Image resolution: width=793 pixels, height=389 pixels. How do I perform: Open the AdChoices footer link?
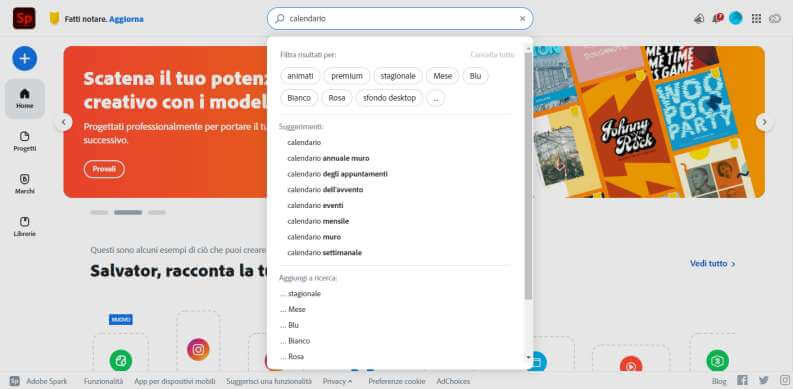click(x=453, y=381)
